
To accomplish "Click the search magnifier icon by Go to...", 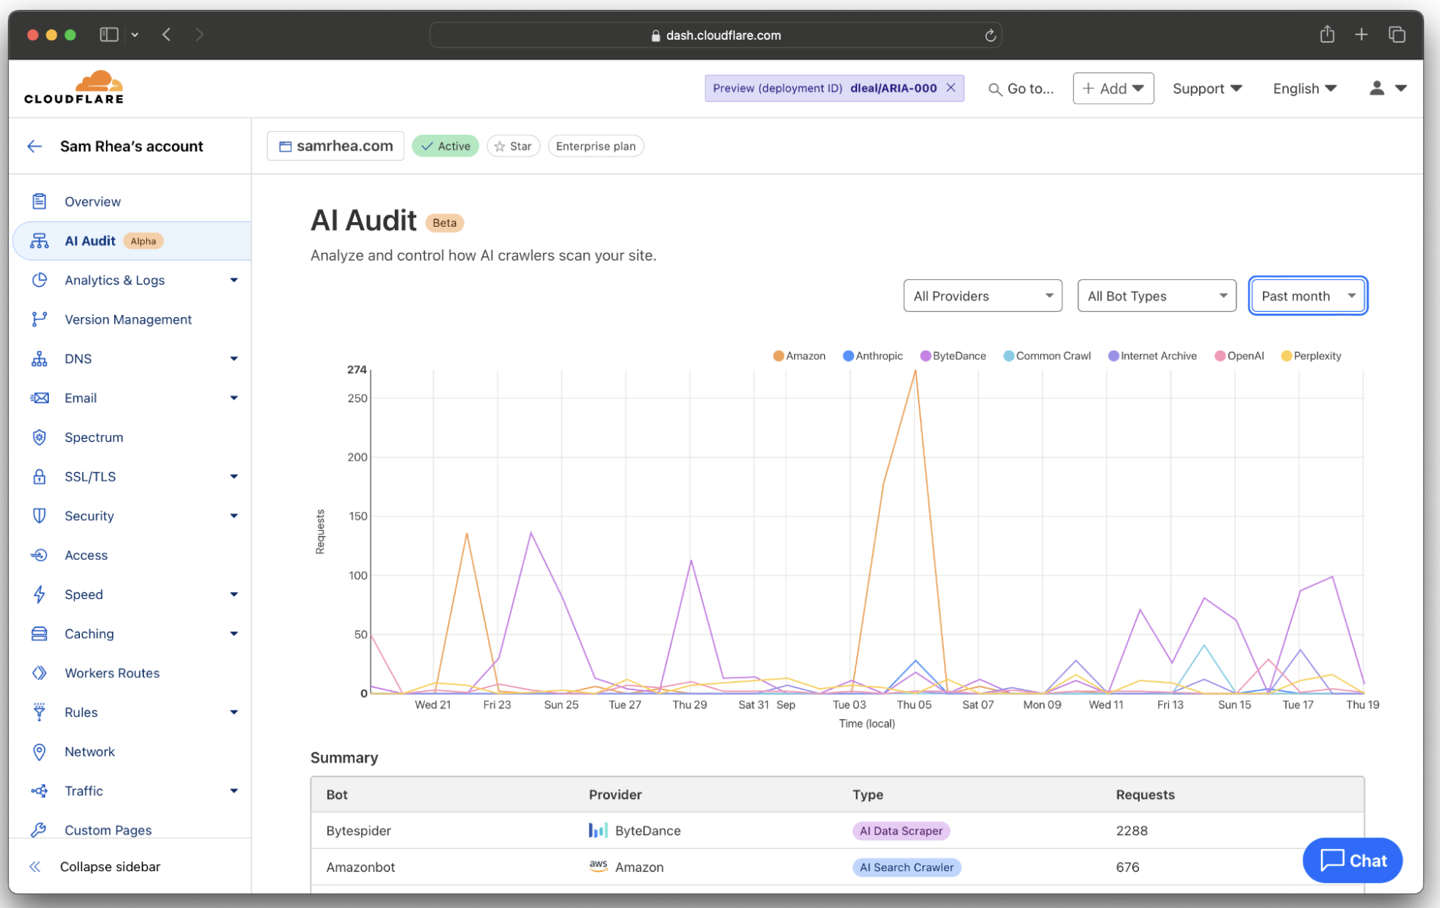I will point(995,89).
